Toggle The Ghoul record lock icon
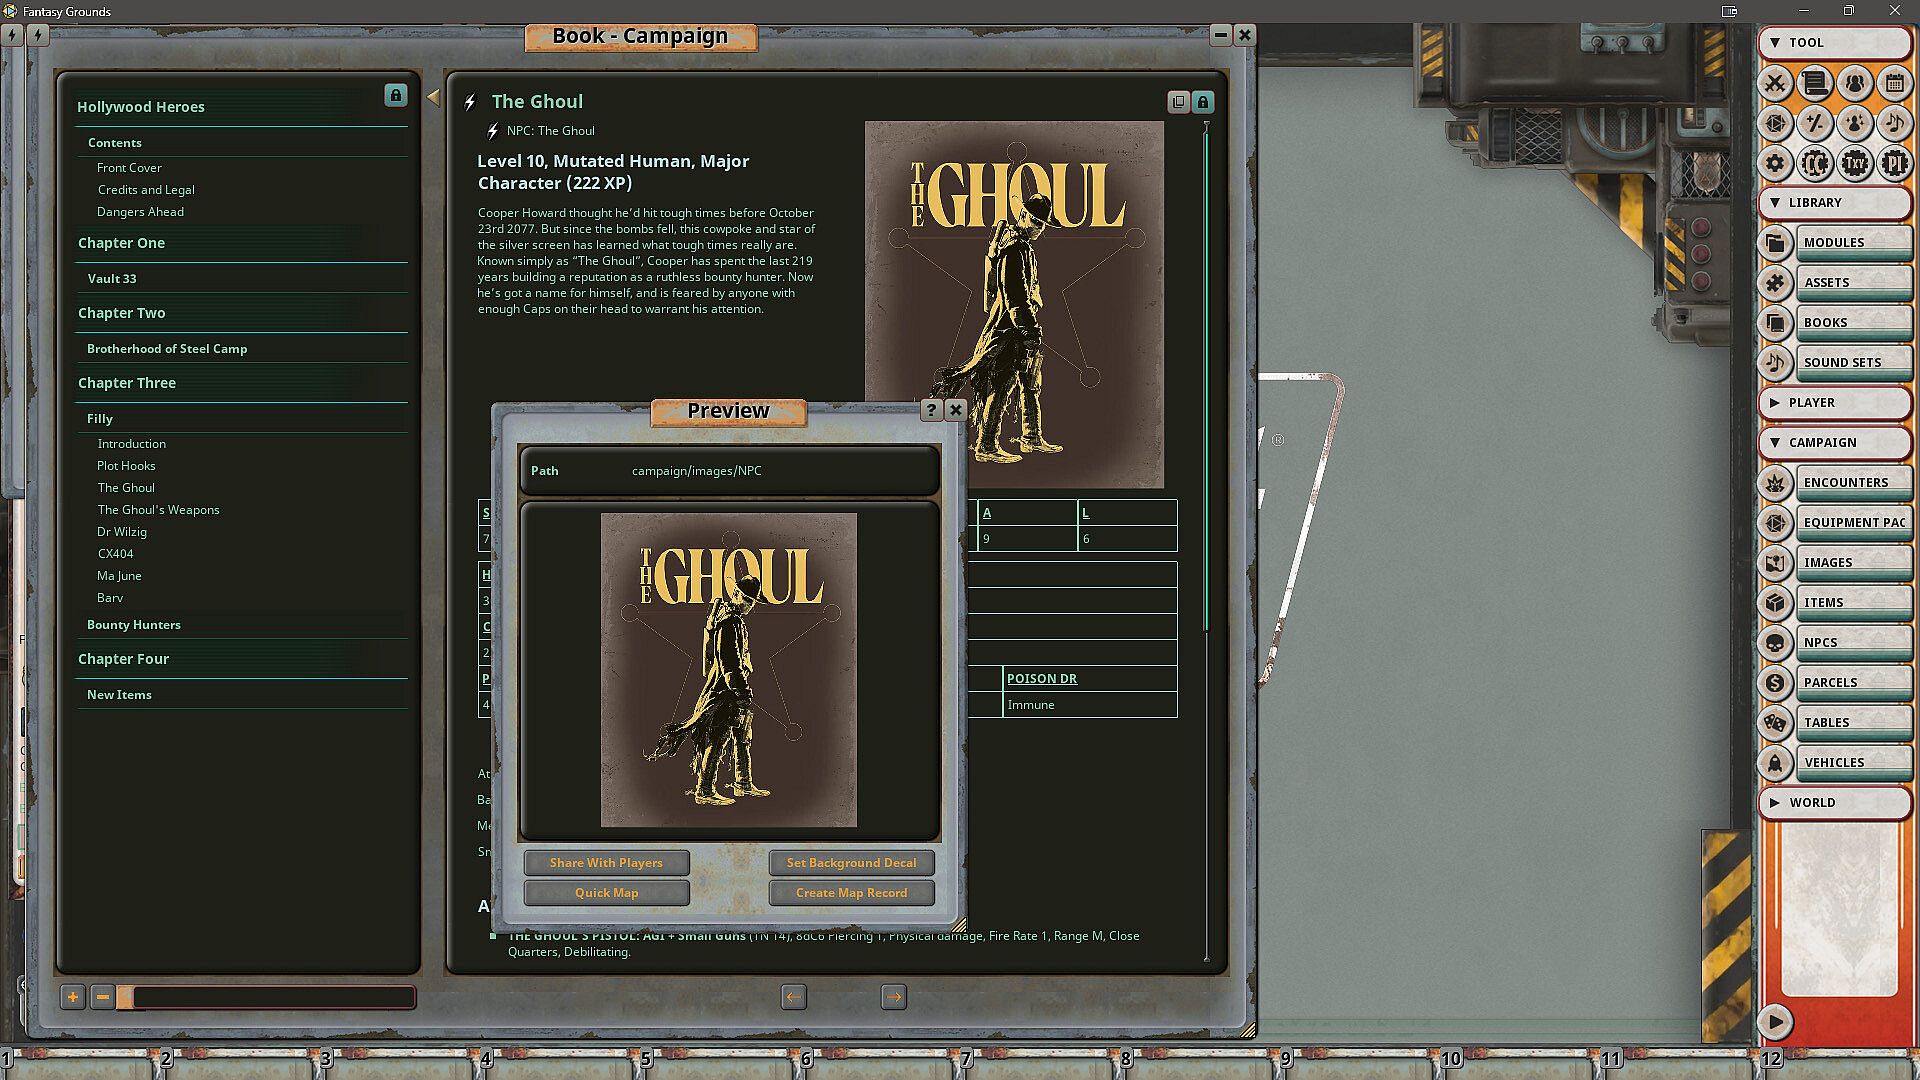This screenshot has height=1080, width=1920. [x=1203, y=102]
